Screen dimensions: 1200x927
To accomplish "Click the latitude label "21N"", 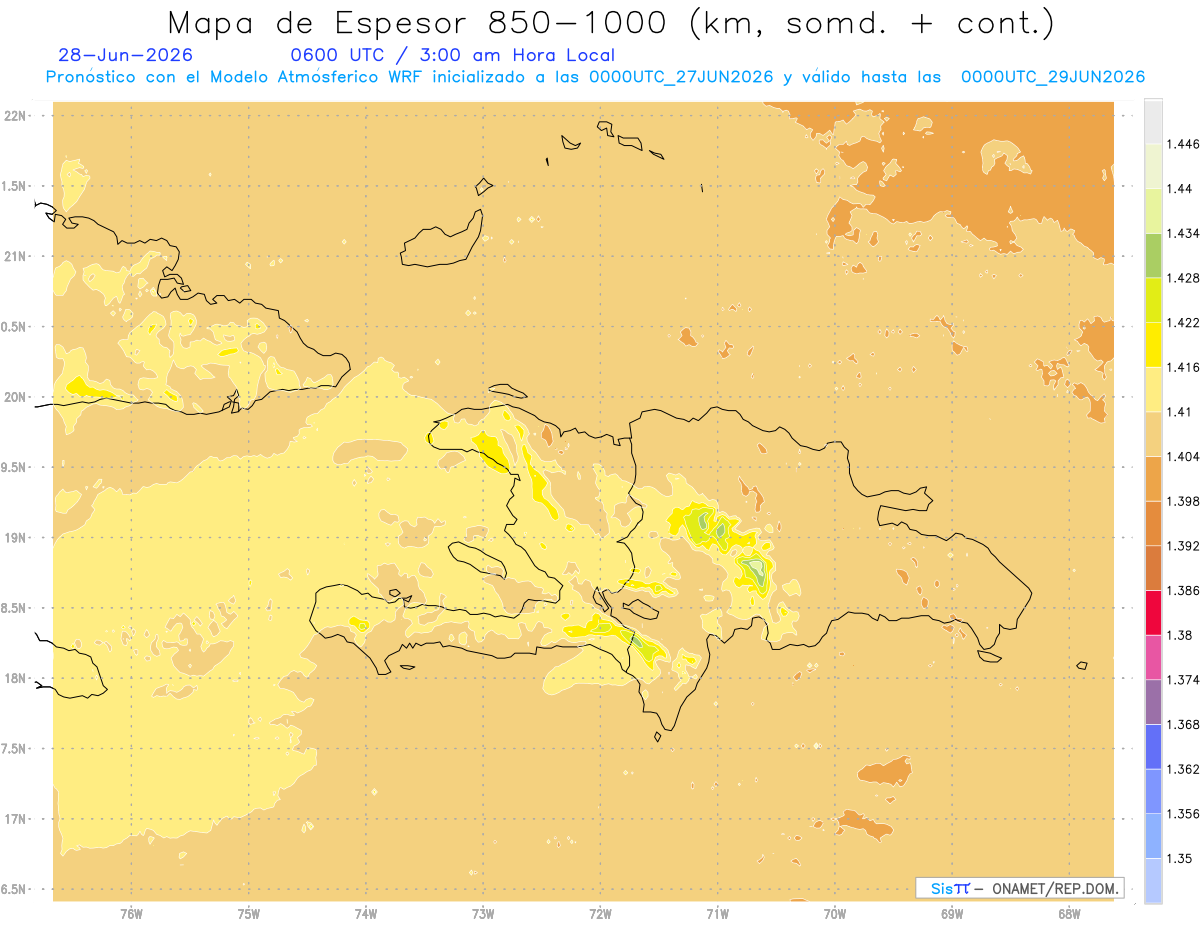I will 17,257.
